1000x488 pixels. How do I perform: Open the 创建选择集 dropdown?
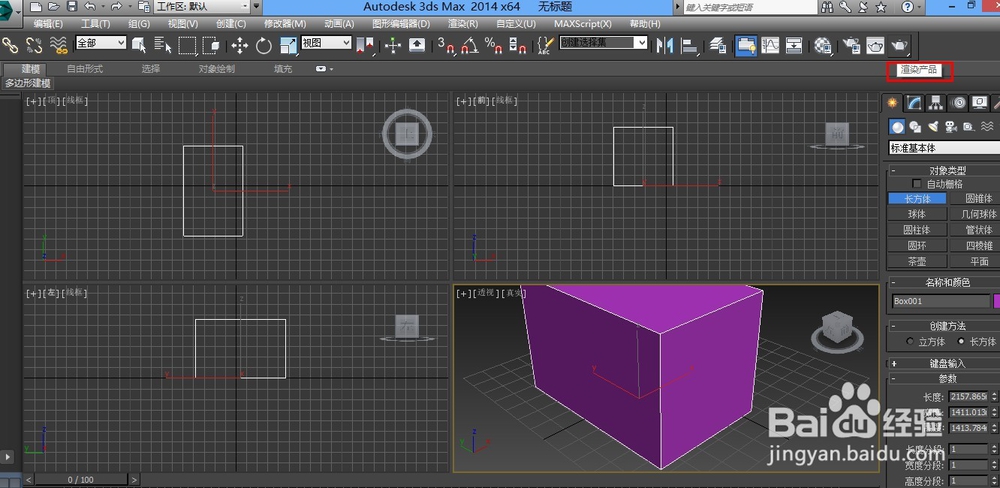(x=604, y=43)
